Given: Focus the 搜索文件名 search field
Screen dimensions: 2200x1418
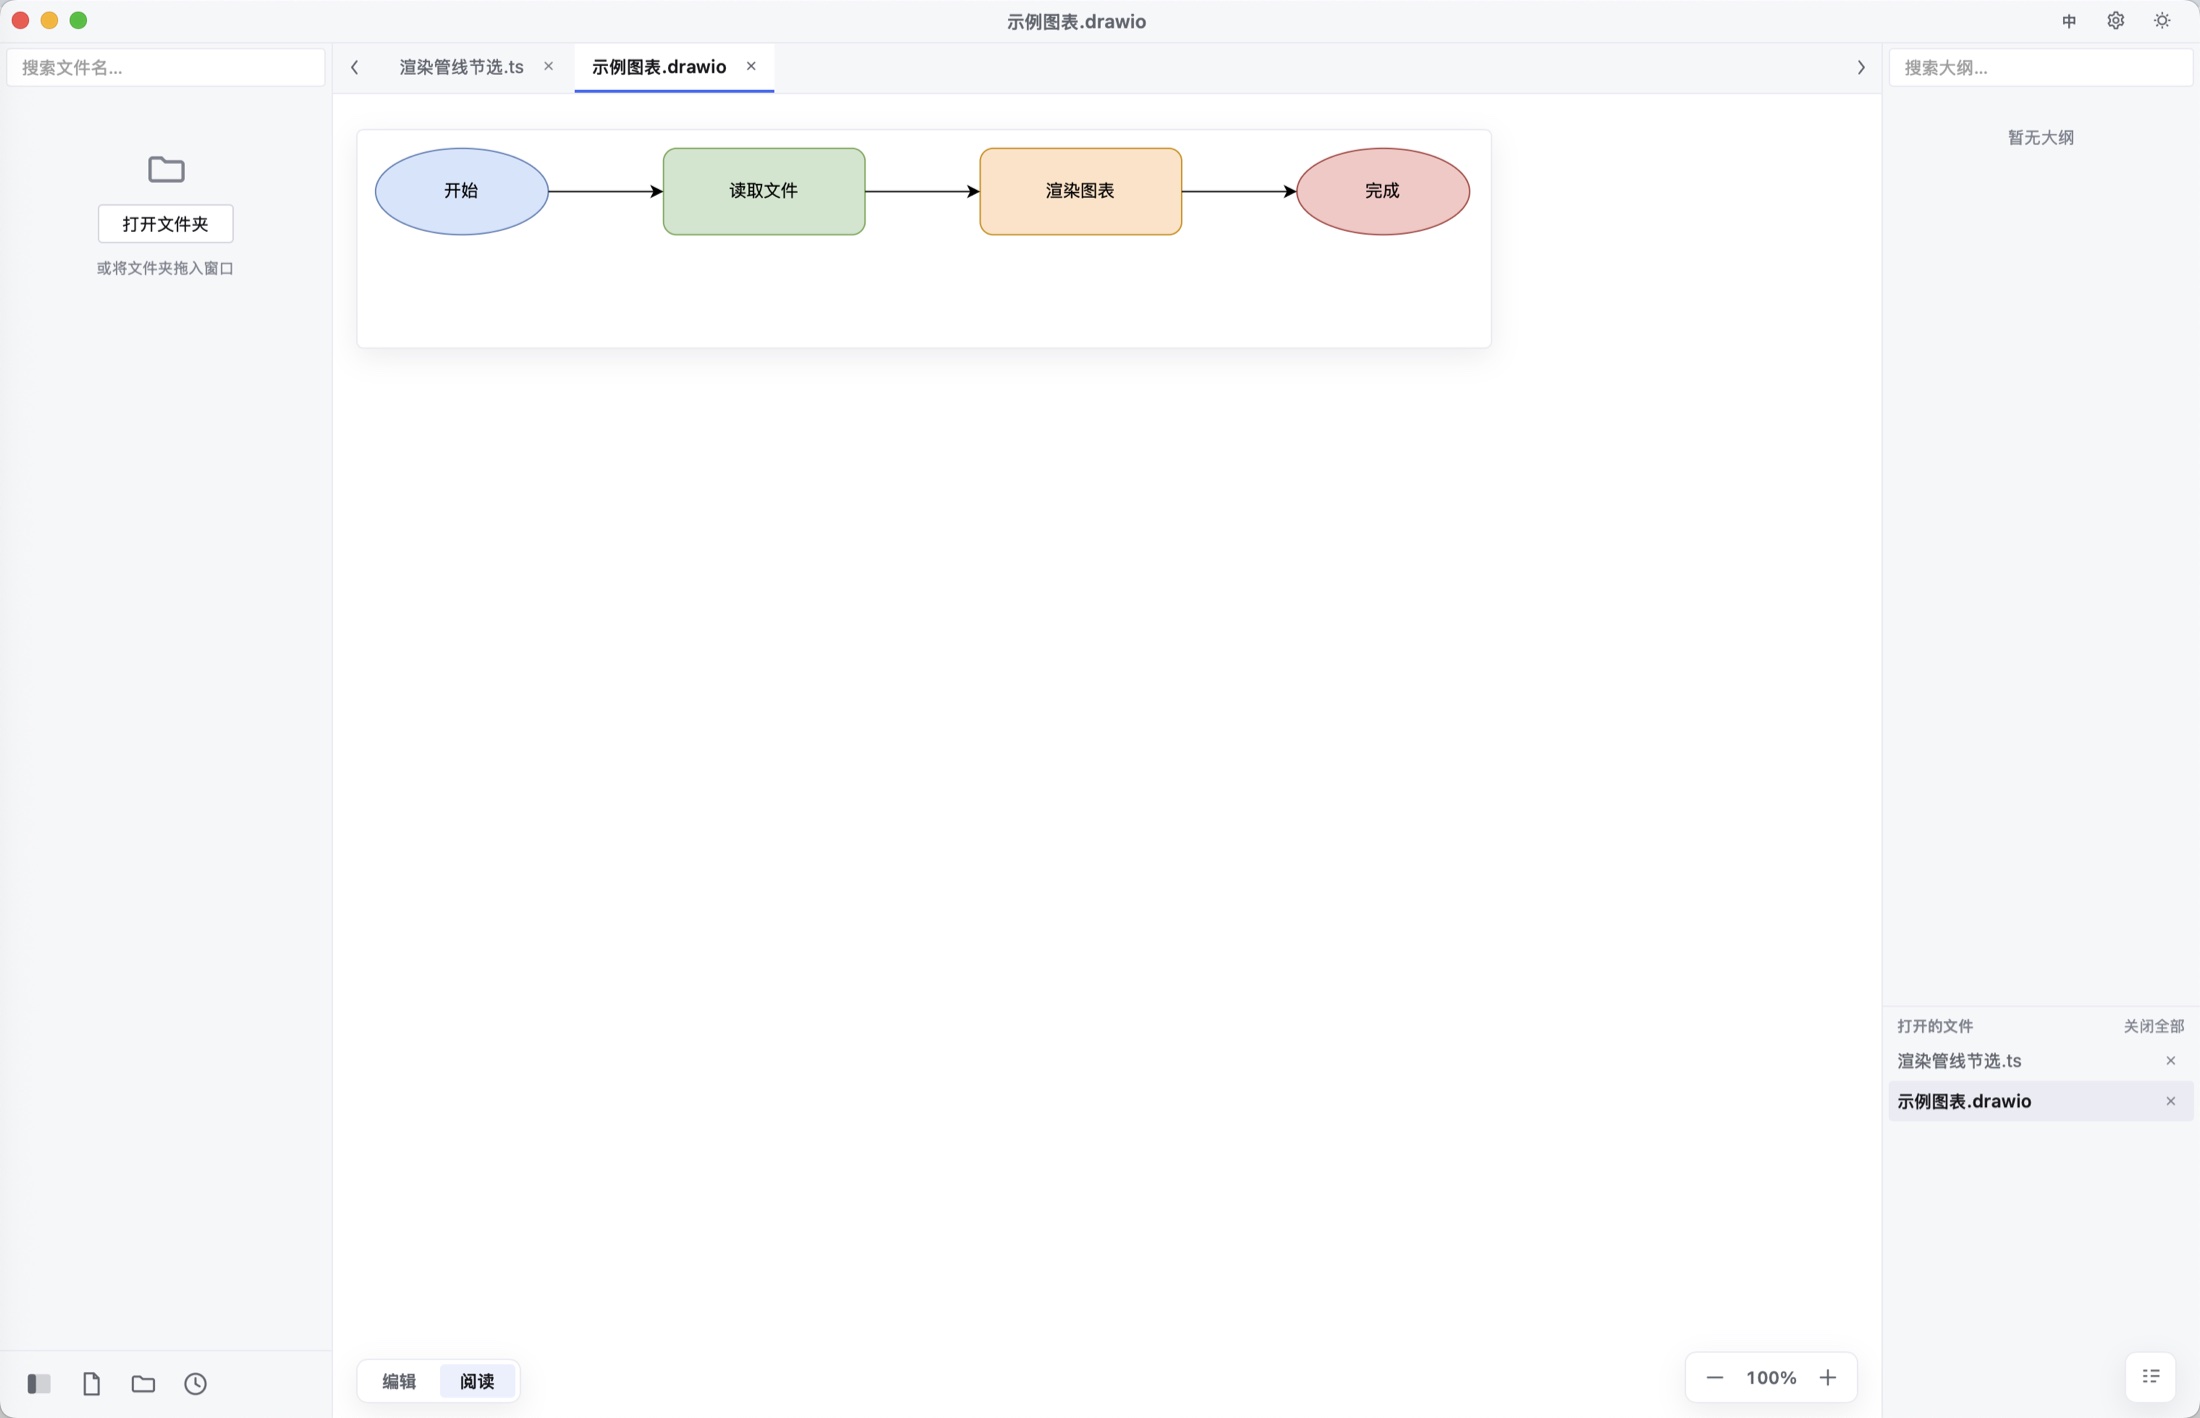Looking at the screenshot, I should pos(166,68).
